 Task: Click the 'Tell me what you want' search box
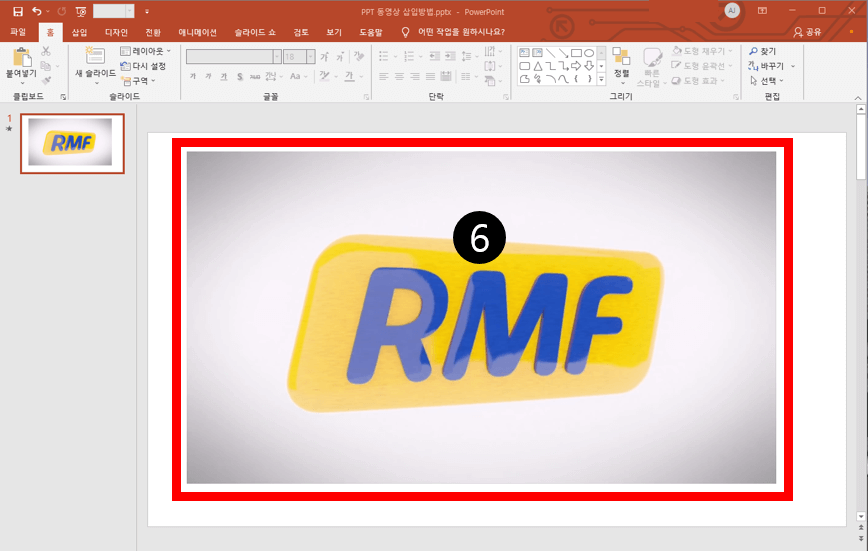[461, 32]
